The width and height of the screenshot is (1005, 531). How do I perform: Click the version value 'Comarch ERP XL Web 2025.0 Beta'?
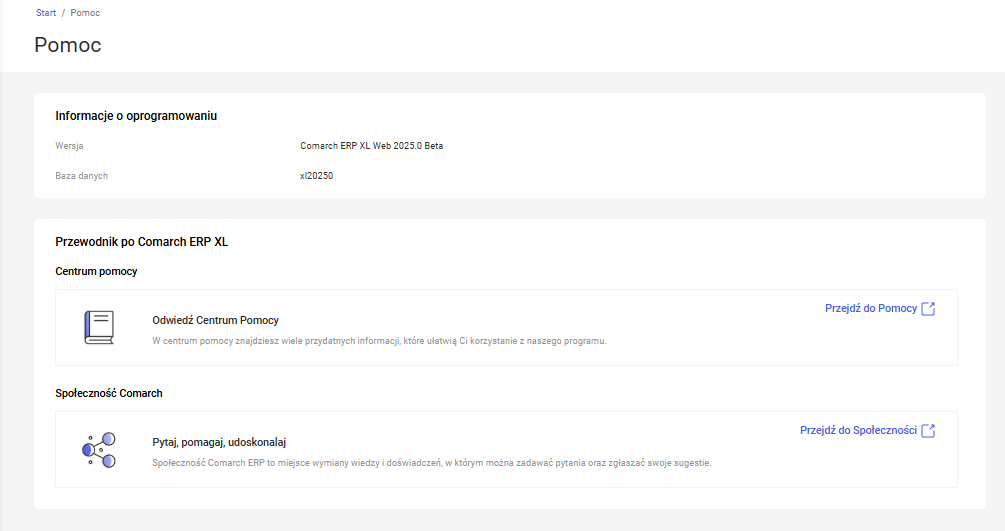tap(371, 146)
